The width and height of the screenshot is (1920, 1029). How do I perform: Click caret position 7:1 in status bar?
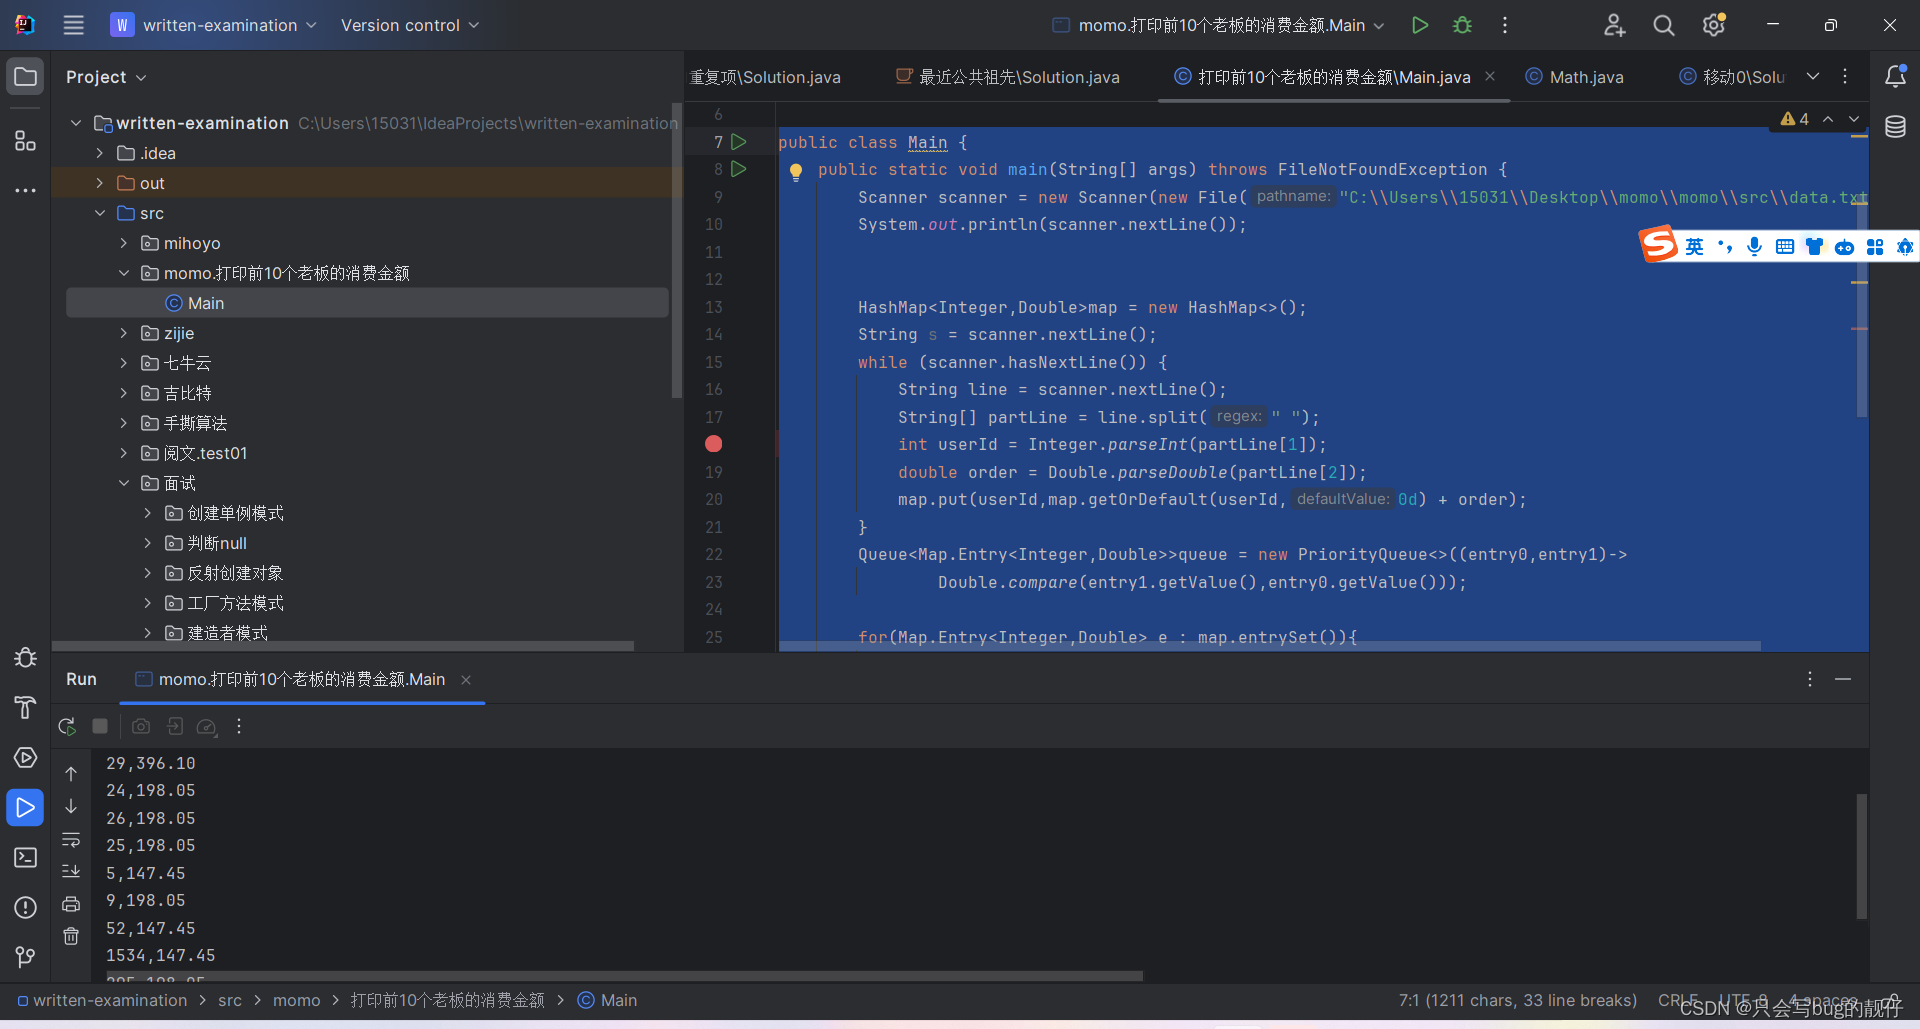pos(1518,1000)
